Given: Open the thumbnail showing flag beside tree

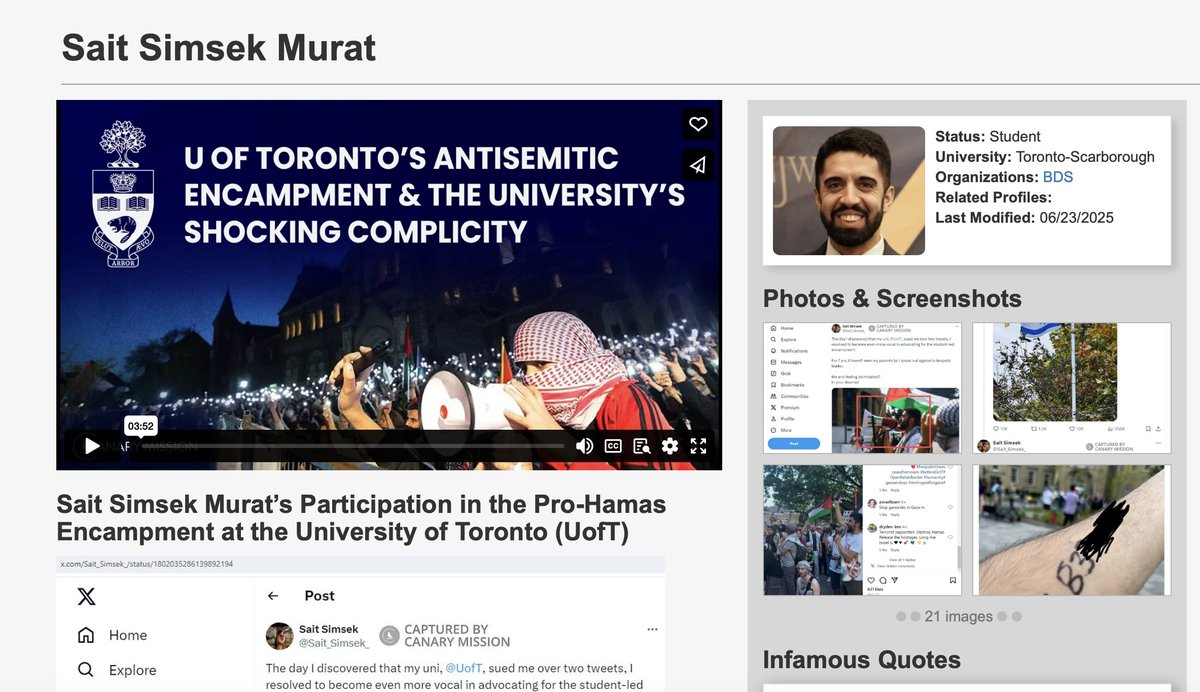Looking at the screenshot, I should click(x=1071, y=388).
